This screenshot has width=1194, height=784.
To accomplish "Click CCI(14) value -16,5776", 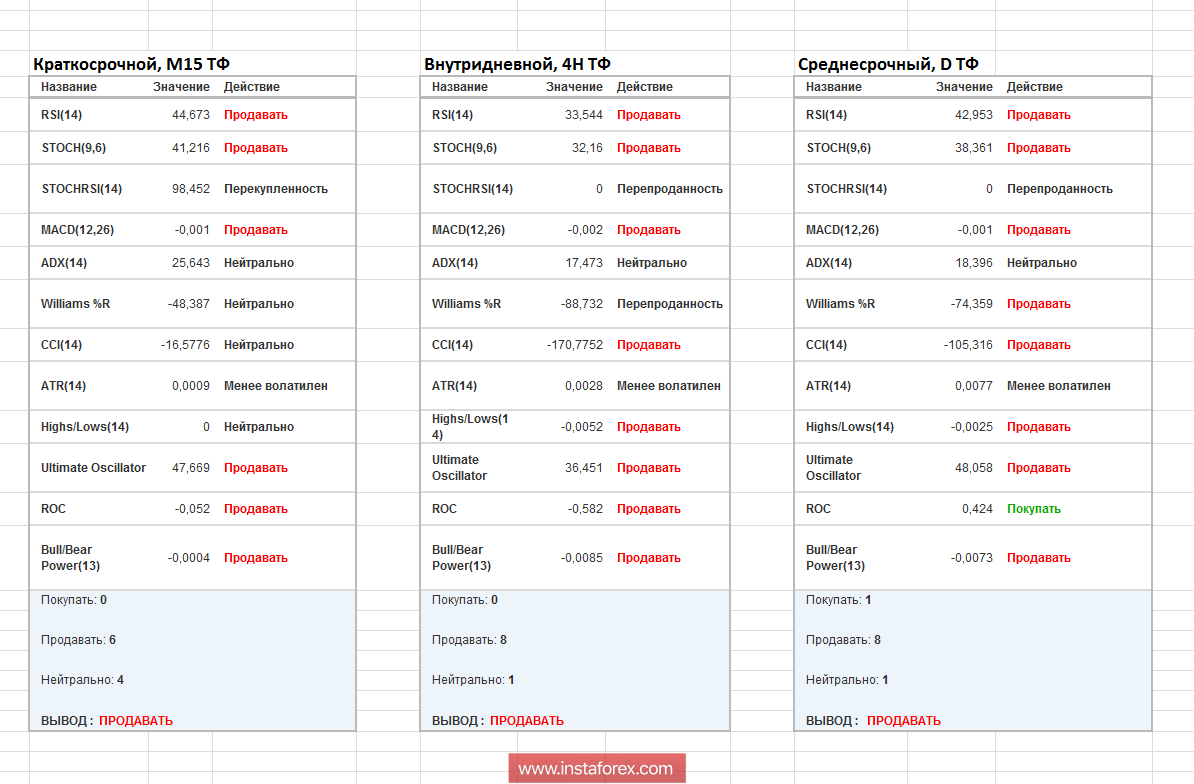I will [x=185, y=345].
